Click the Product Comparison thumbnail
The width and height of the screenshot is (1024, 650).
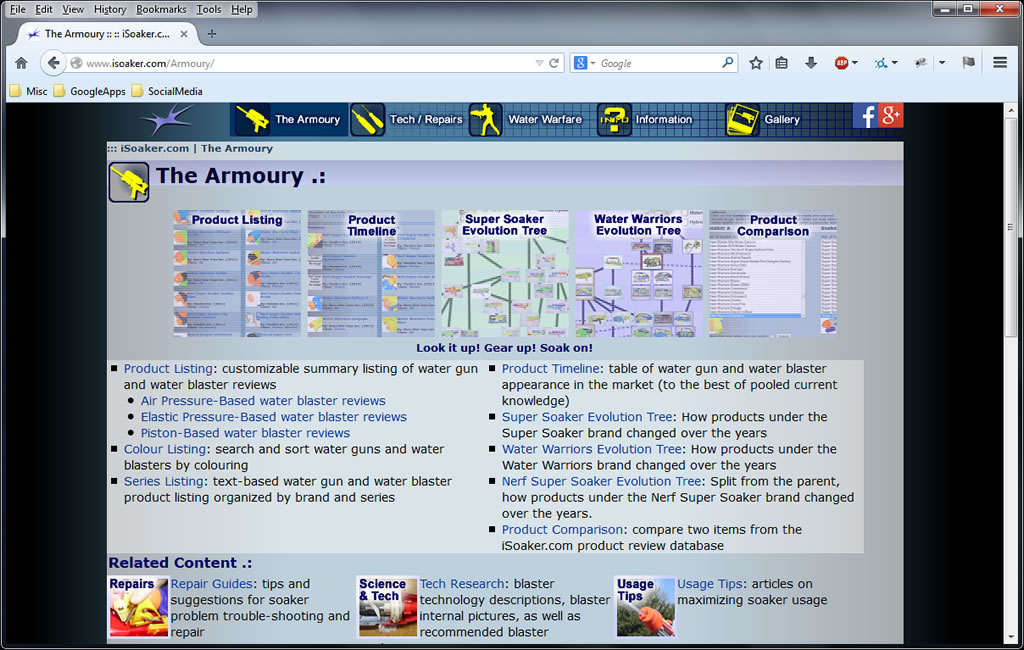(x=773, y=273)
